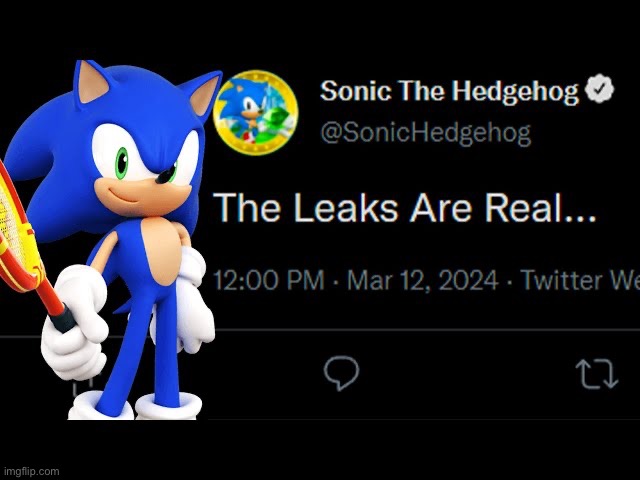Open the Twitter Web source label
Viewport: 640px width, 480px height.
[581, 280]
